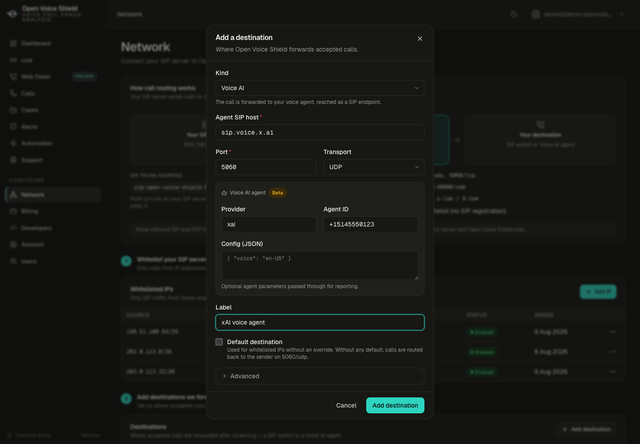
Task: Open Calls in the sidebar
Action: [x=53, y=93]
